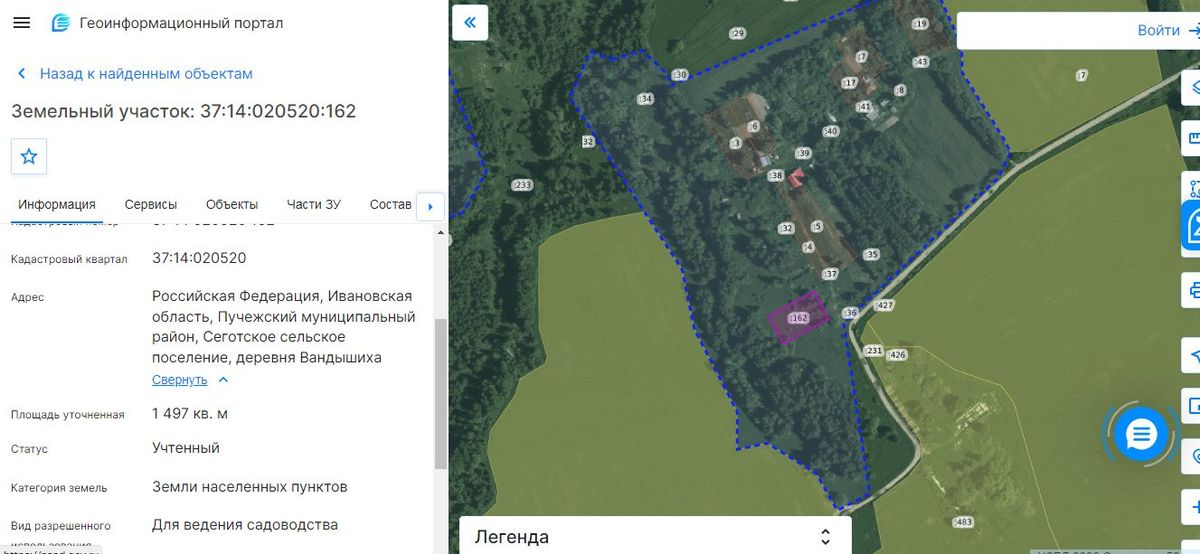Viewport: 1200px width, 554px height.
Task: Click parcel label 233 on map
Action: click(x=522, y=185)
